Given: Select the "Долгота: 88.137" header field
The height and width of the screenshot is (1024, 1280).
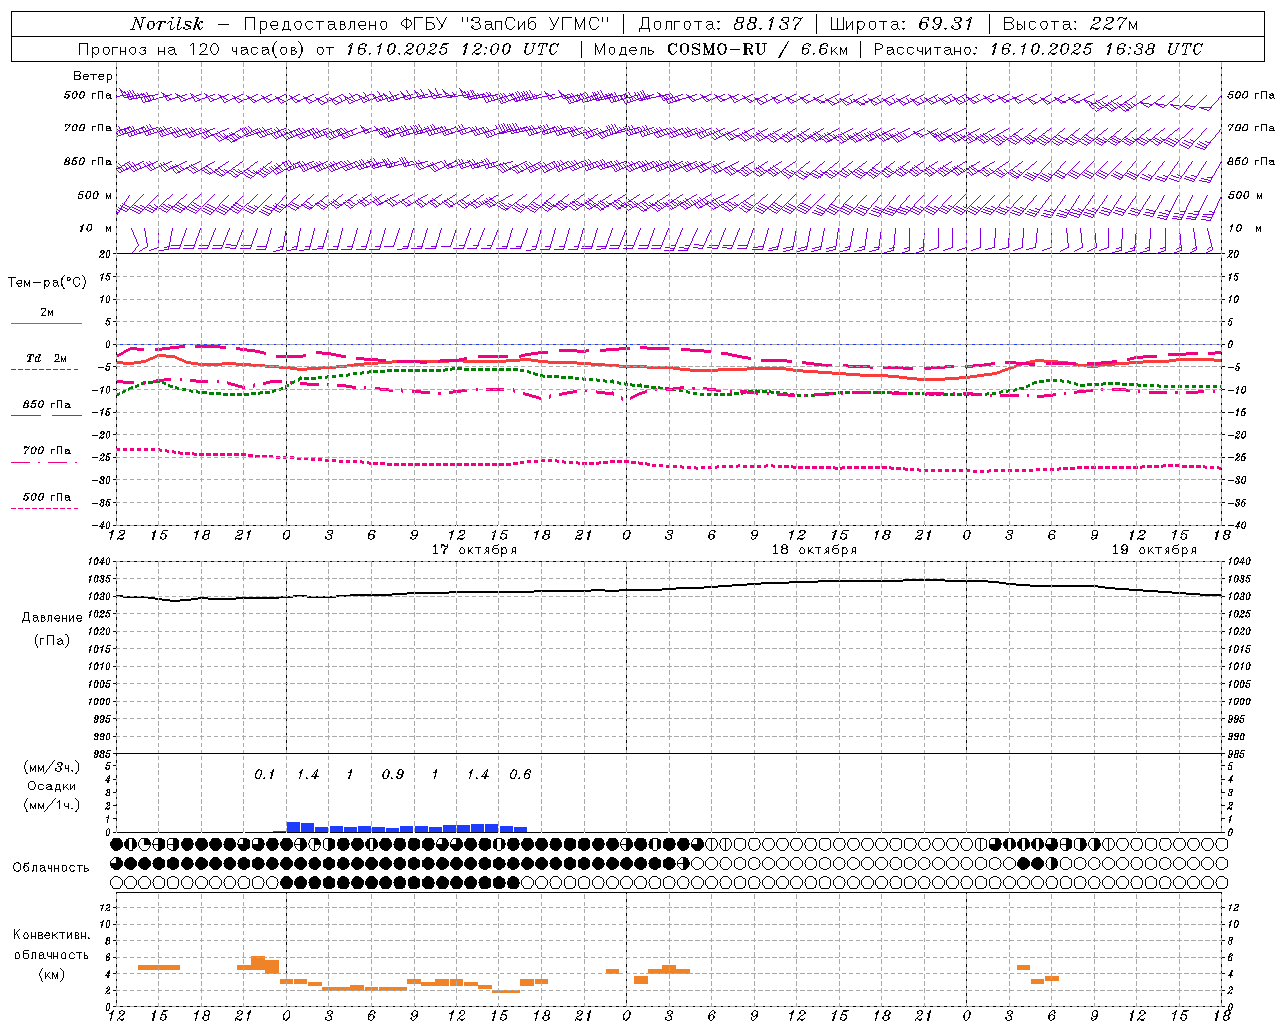Looking at the screenshot, I should pos(720,24).
